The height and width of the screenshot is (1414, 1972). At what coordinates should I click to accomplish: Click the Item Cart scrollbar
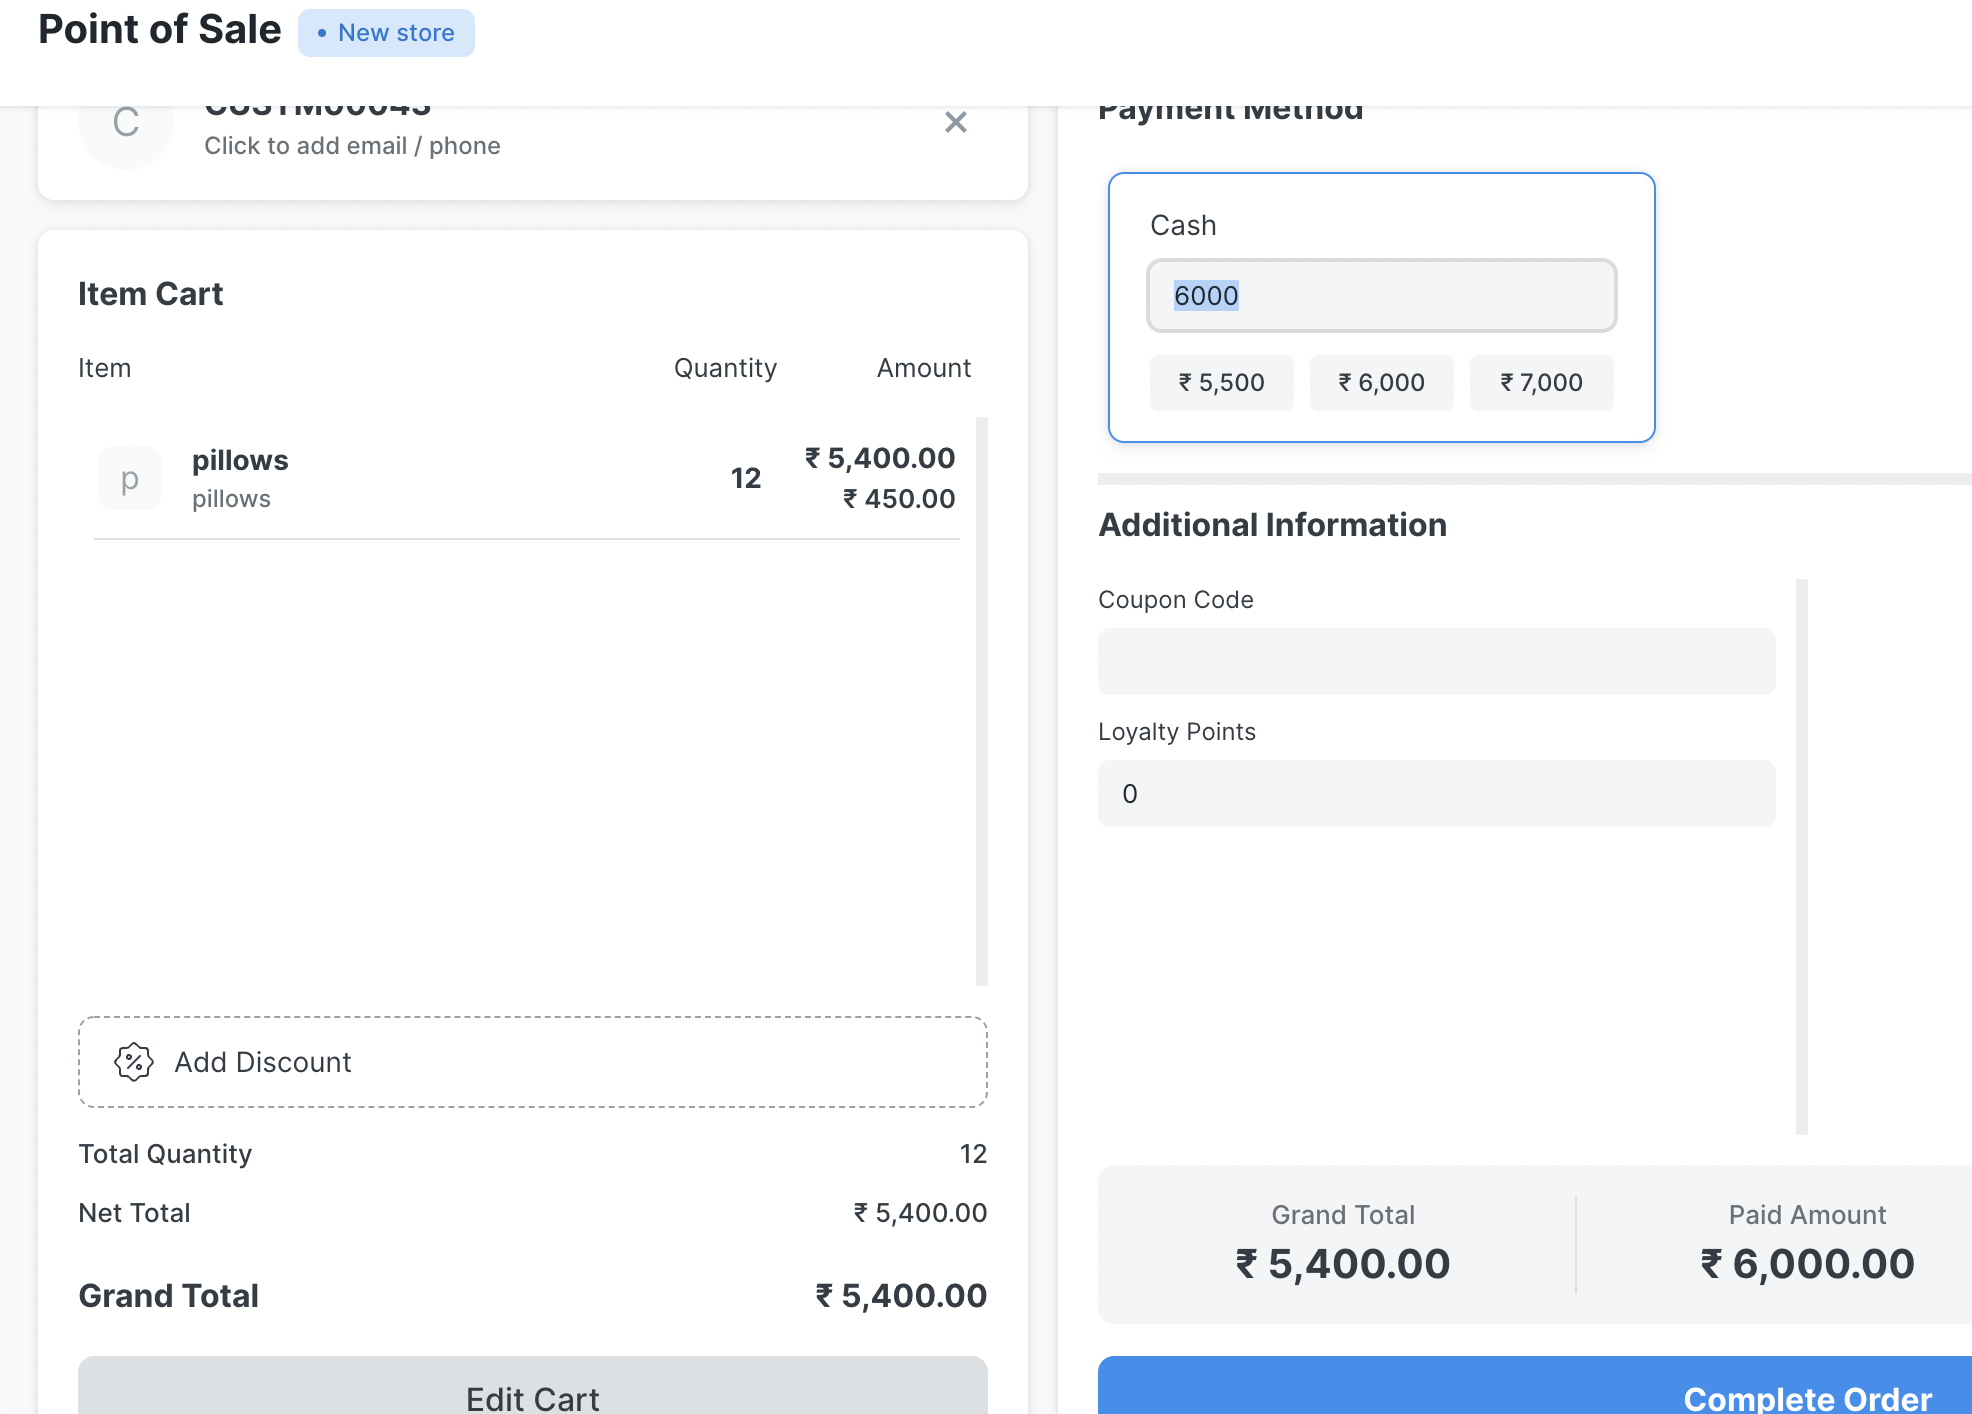tap(980, 700)
